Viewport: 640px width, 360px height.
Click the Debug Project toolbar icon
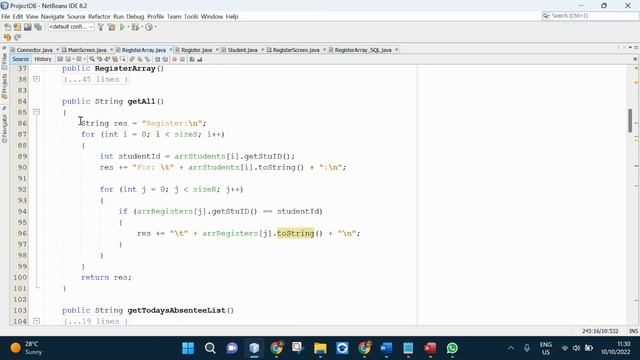coord(135,27)
